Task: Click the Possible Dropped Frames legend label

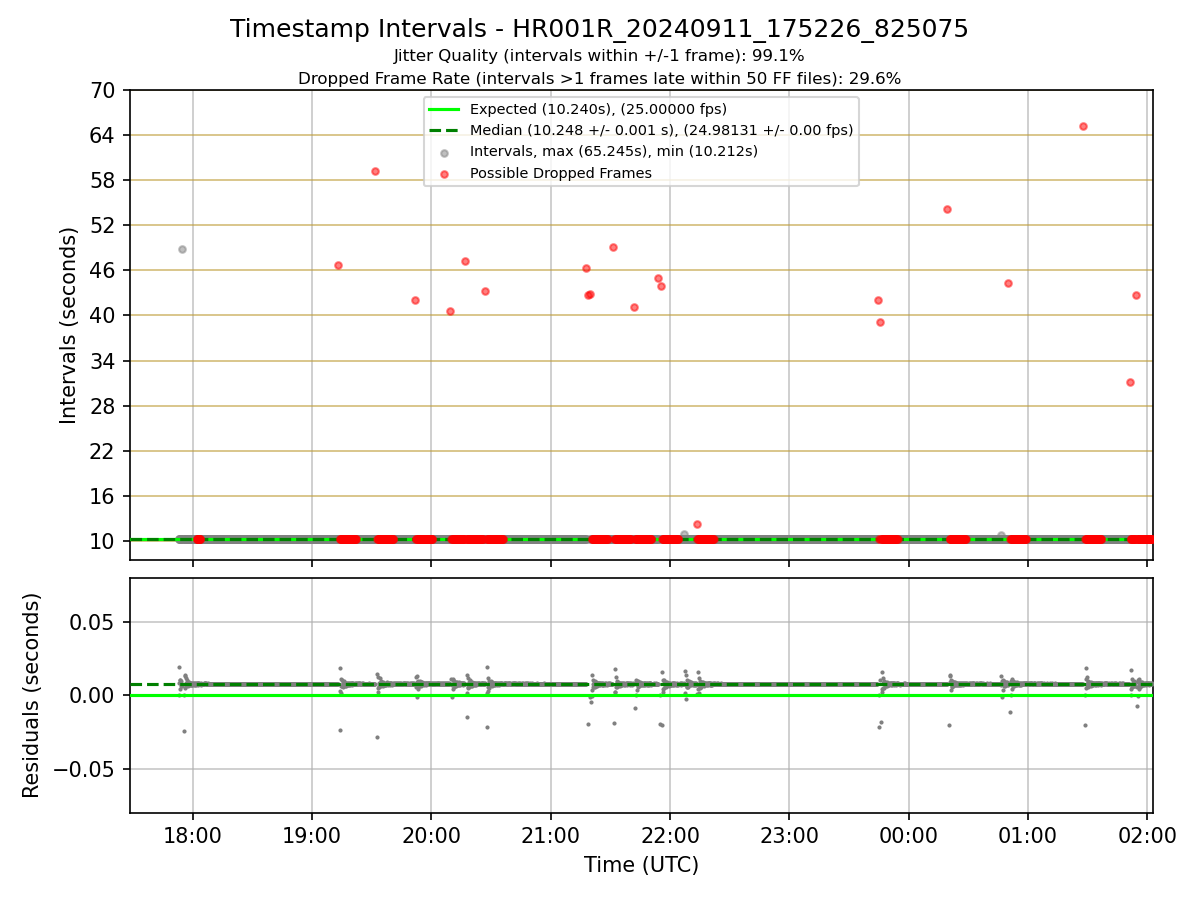Action: click(561, 173)
